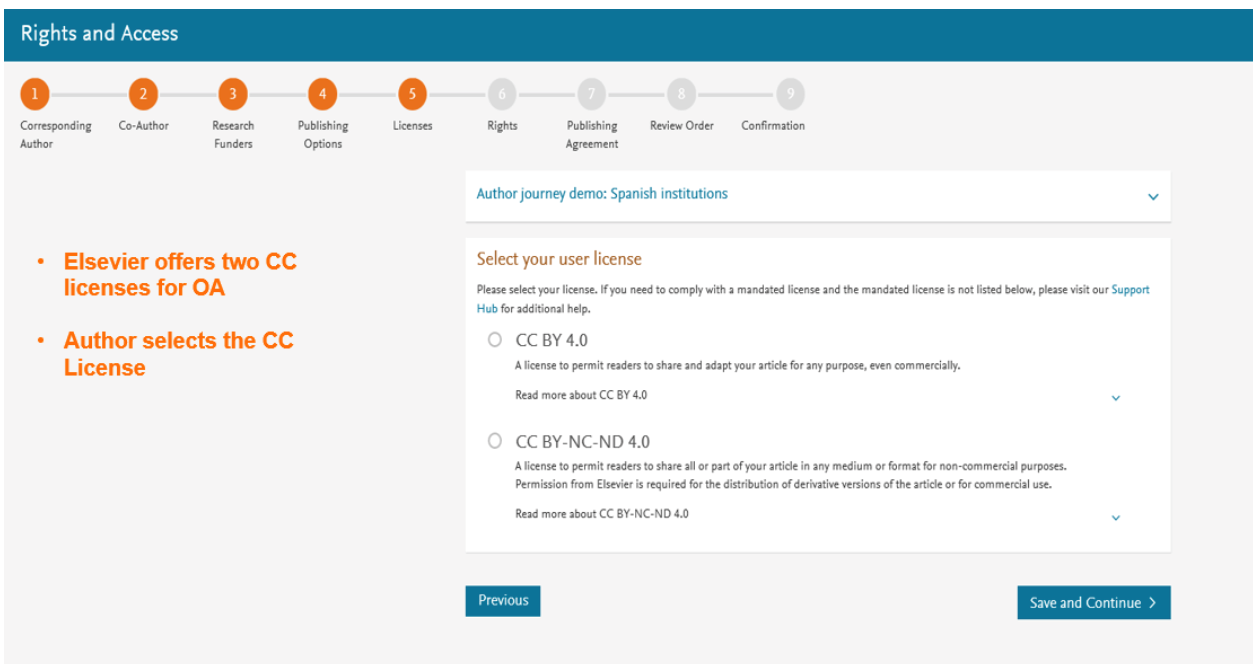Click the progress line between steps 5 and 6
1254x672 pixels.
pyautogui.click(x=457, y=93)
